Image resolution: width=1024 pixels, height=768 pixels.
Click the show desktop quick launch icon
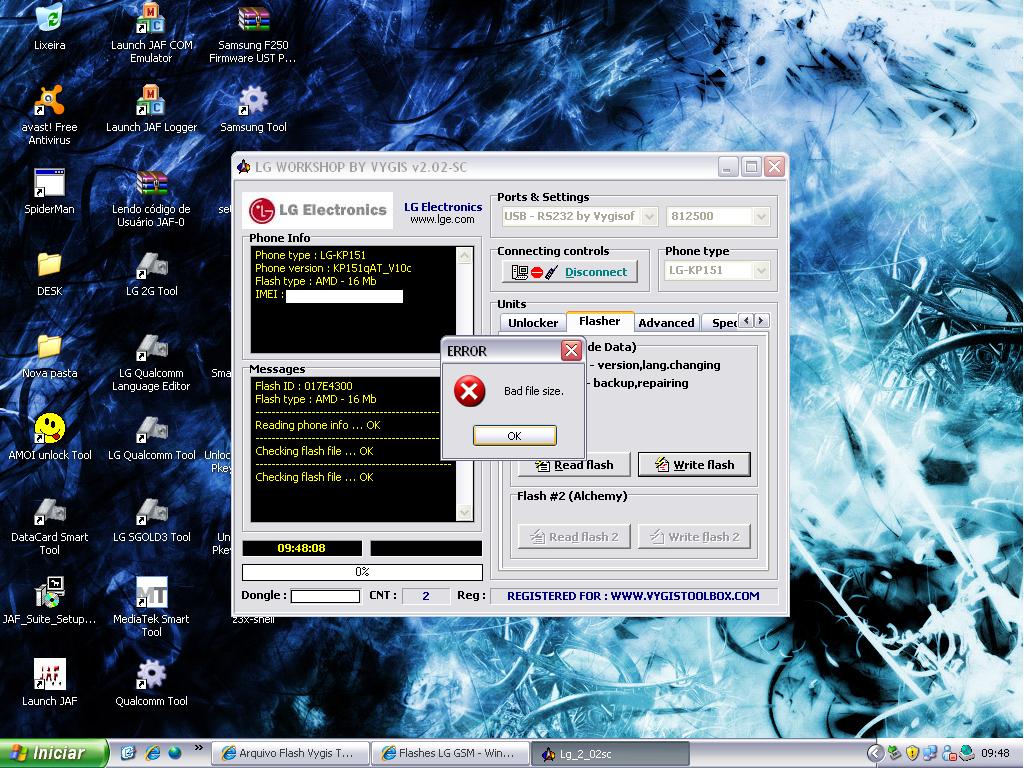pyautogui.click(x=128, y=753)
